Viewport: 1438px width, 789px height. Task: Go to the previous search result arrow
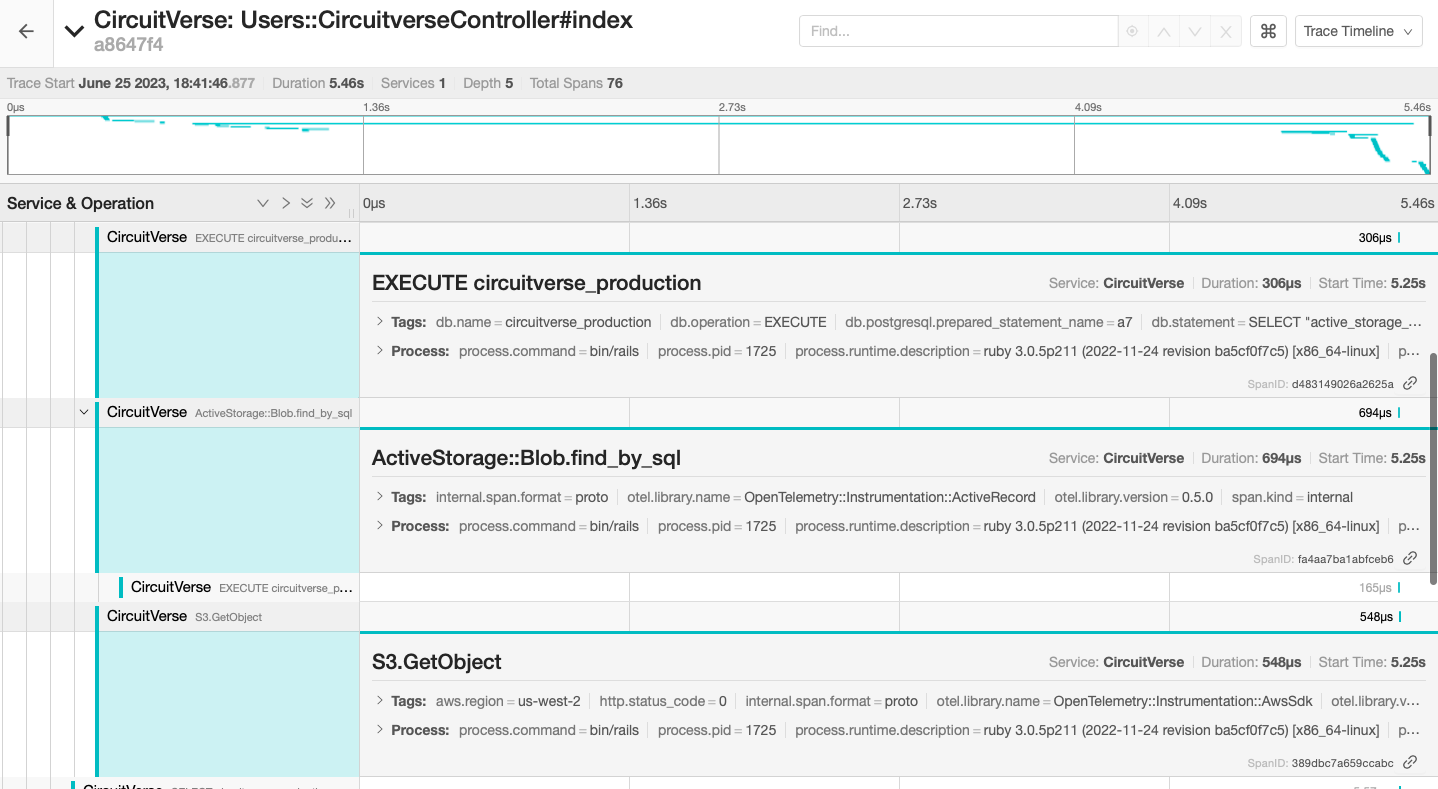coord(1163,31)
